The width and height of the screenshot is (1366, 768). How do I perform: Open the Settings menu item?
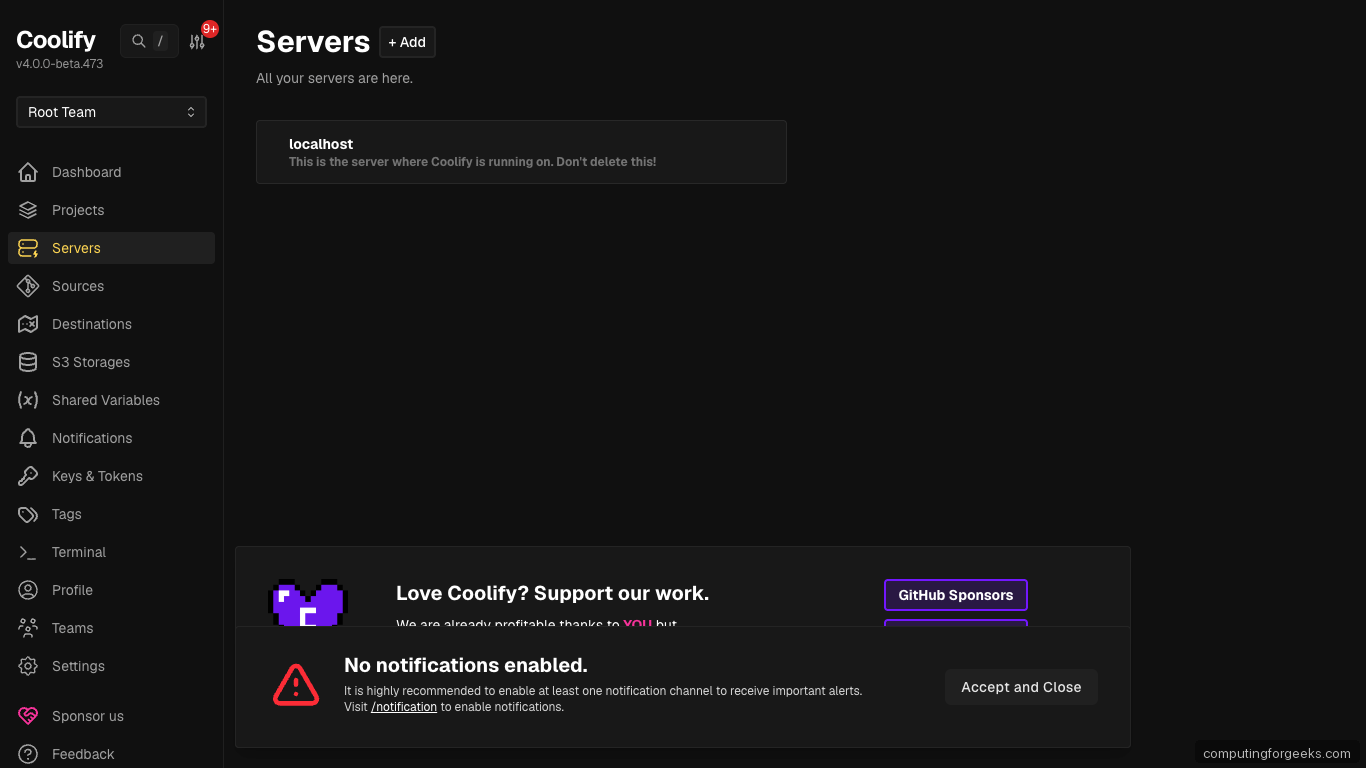(78, 666)
